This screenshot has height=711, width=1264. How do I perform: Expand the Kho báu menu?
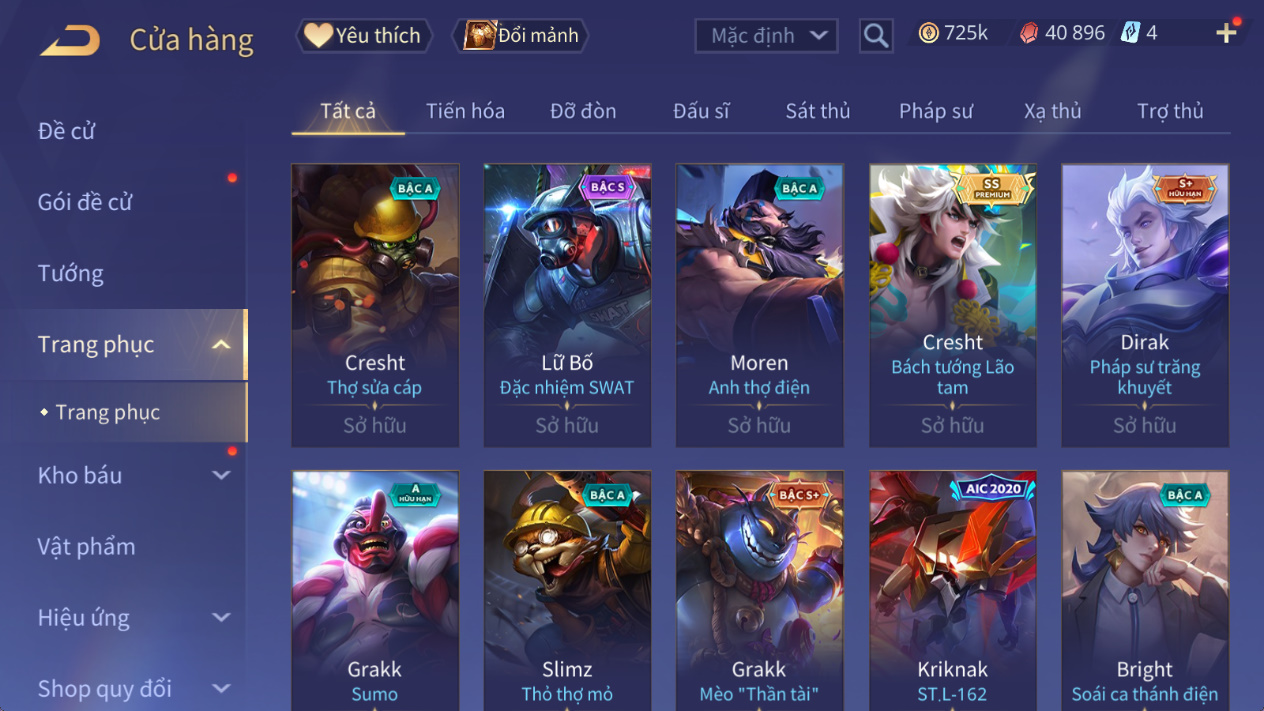click(x=221, y=476)
